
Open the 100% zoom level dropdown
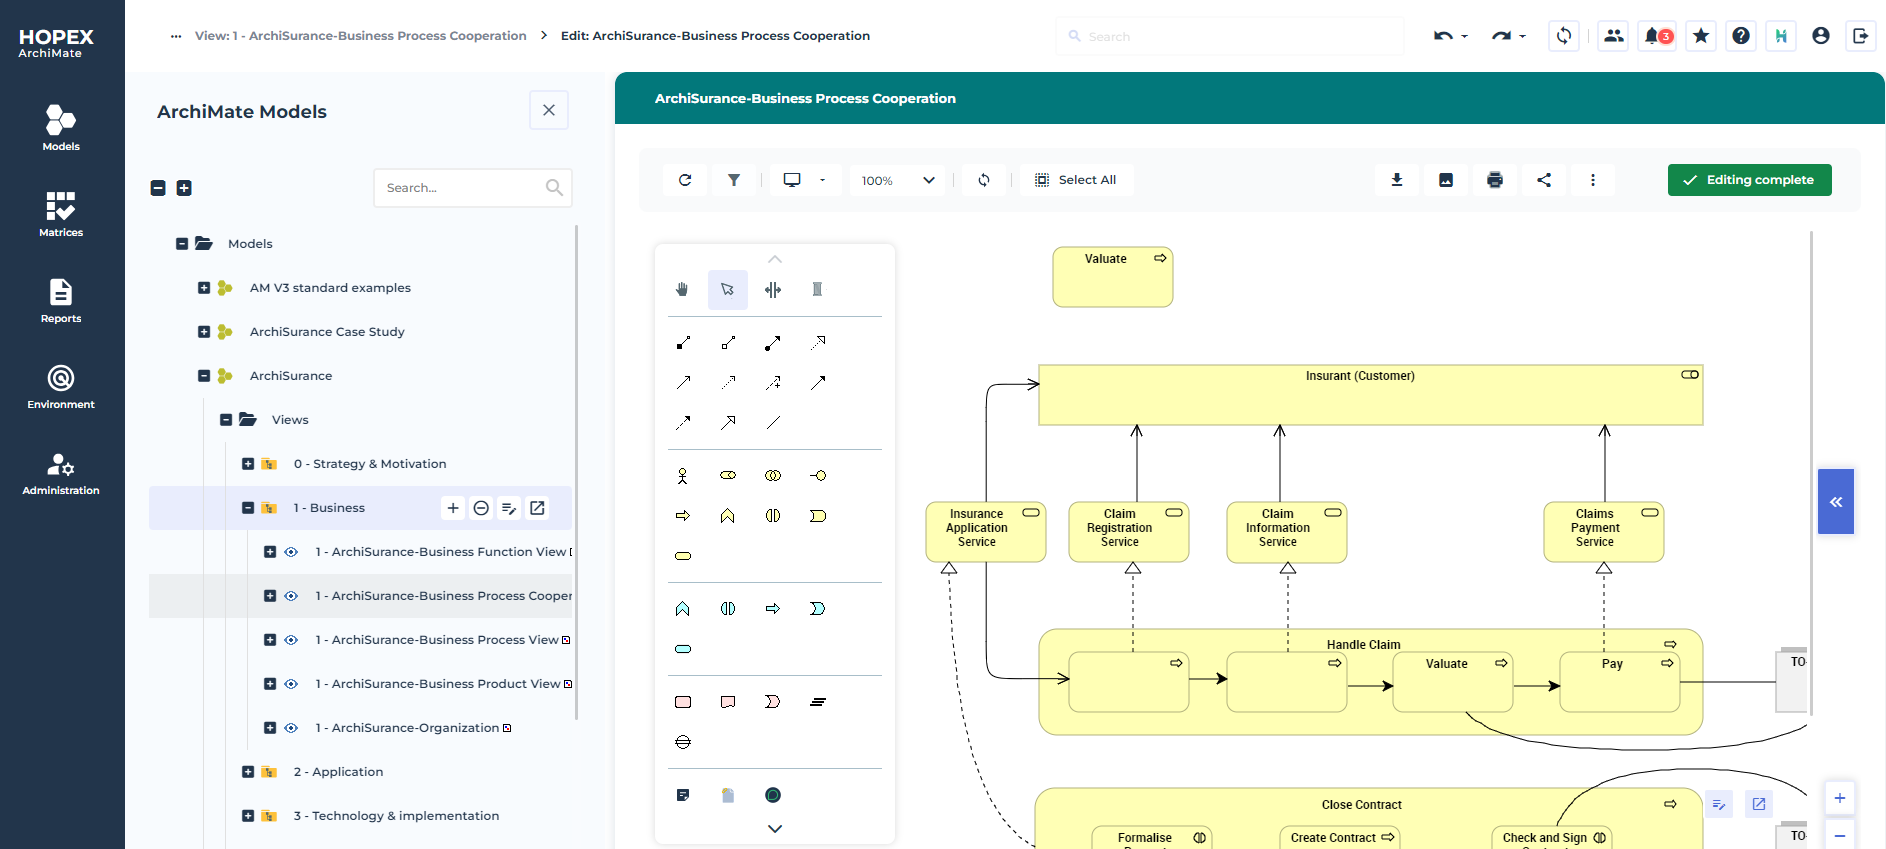[898, 180]
